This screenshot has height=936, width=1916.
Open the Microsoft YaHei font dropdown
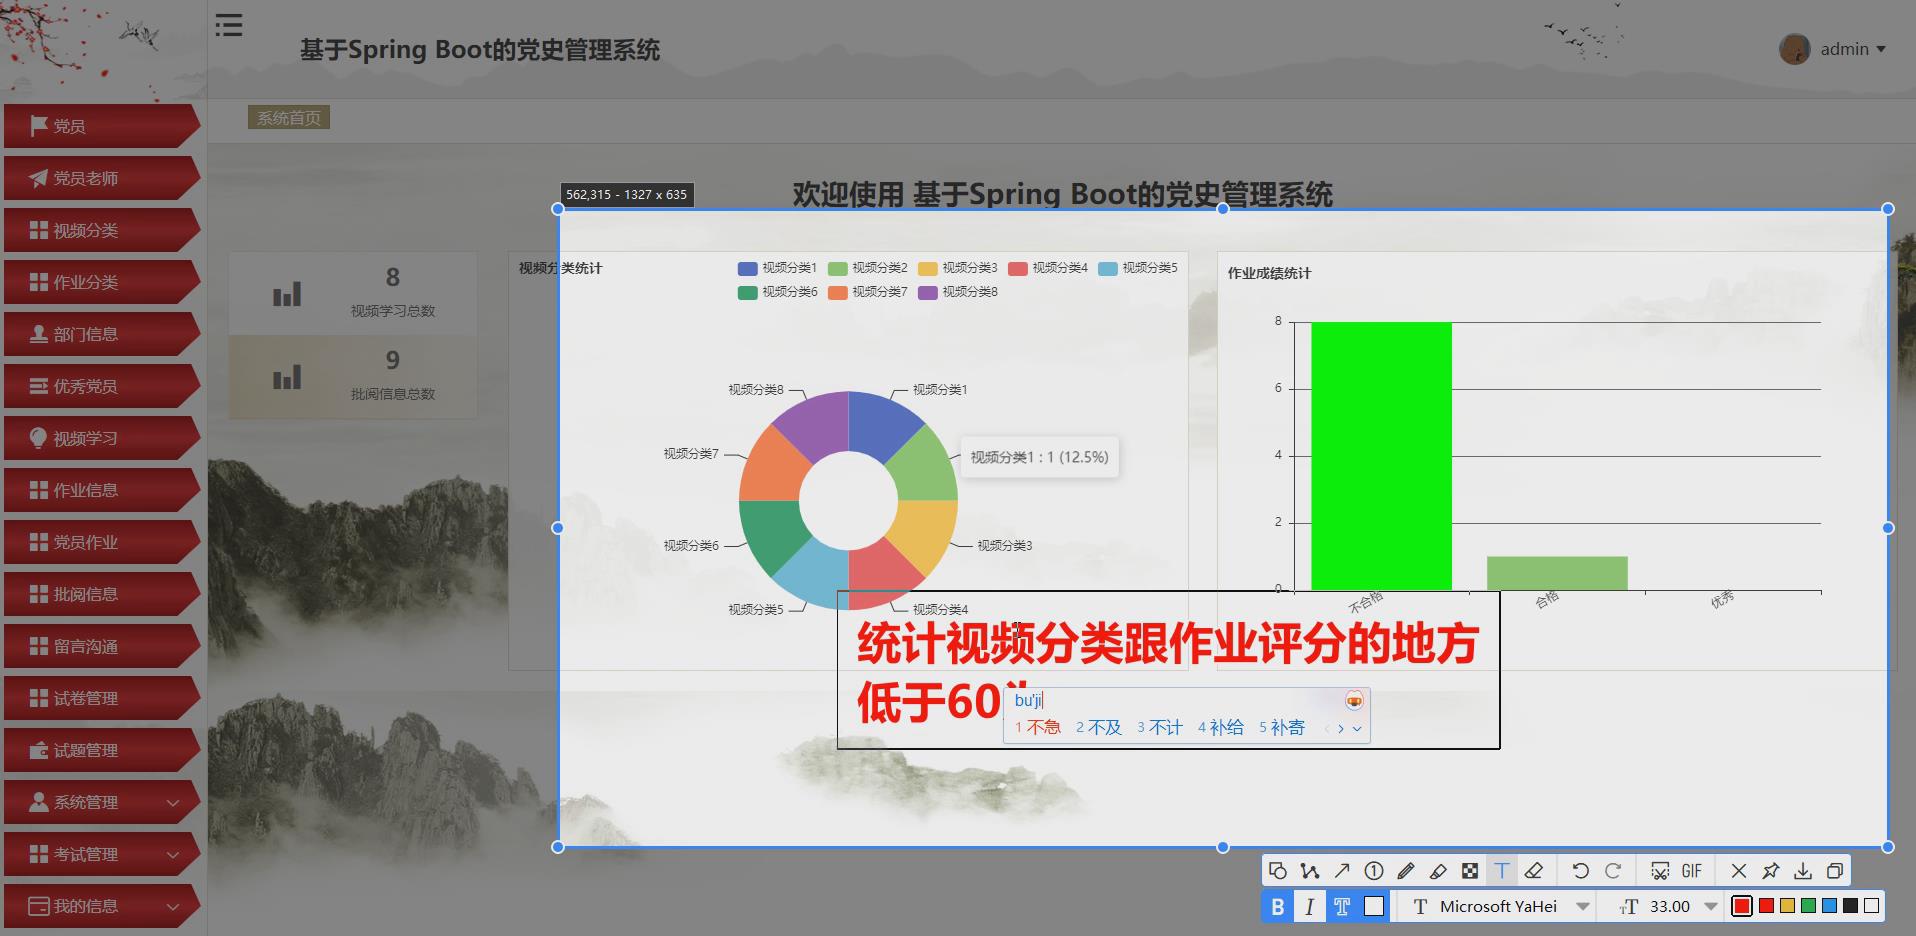coord(1582,906)
